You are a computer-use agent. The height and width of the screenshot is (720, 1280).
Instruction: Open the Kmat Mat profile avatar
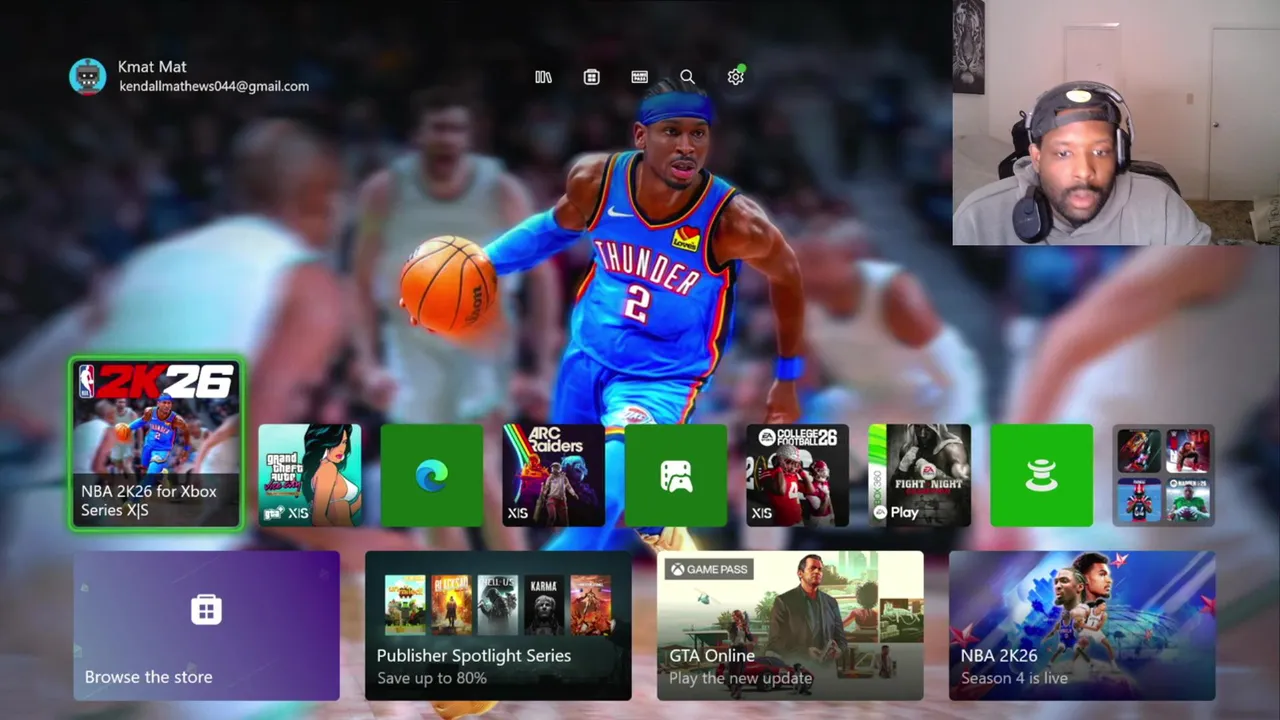tap(87, 76)
